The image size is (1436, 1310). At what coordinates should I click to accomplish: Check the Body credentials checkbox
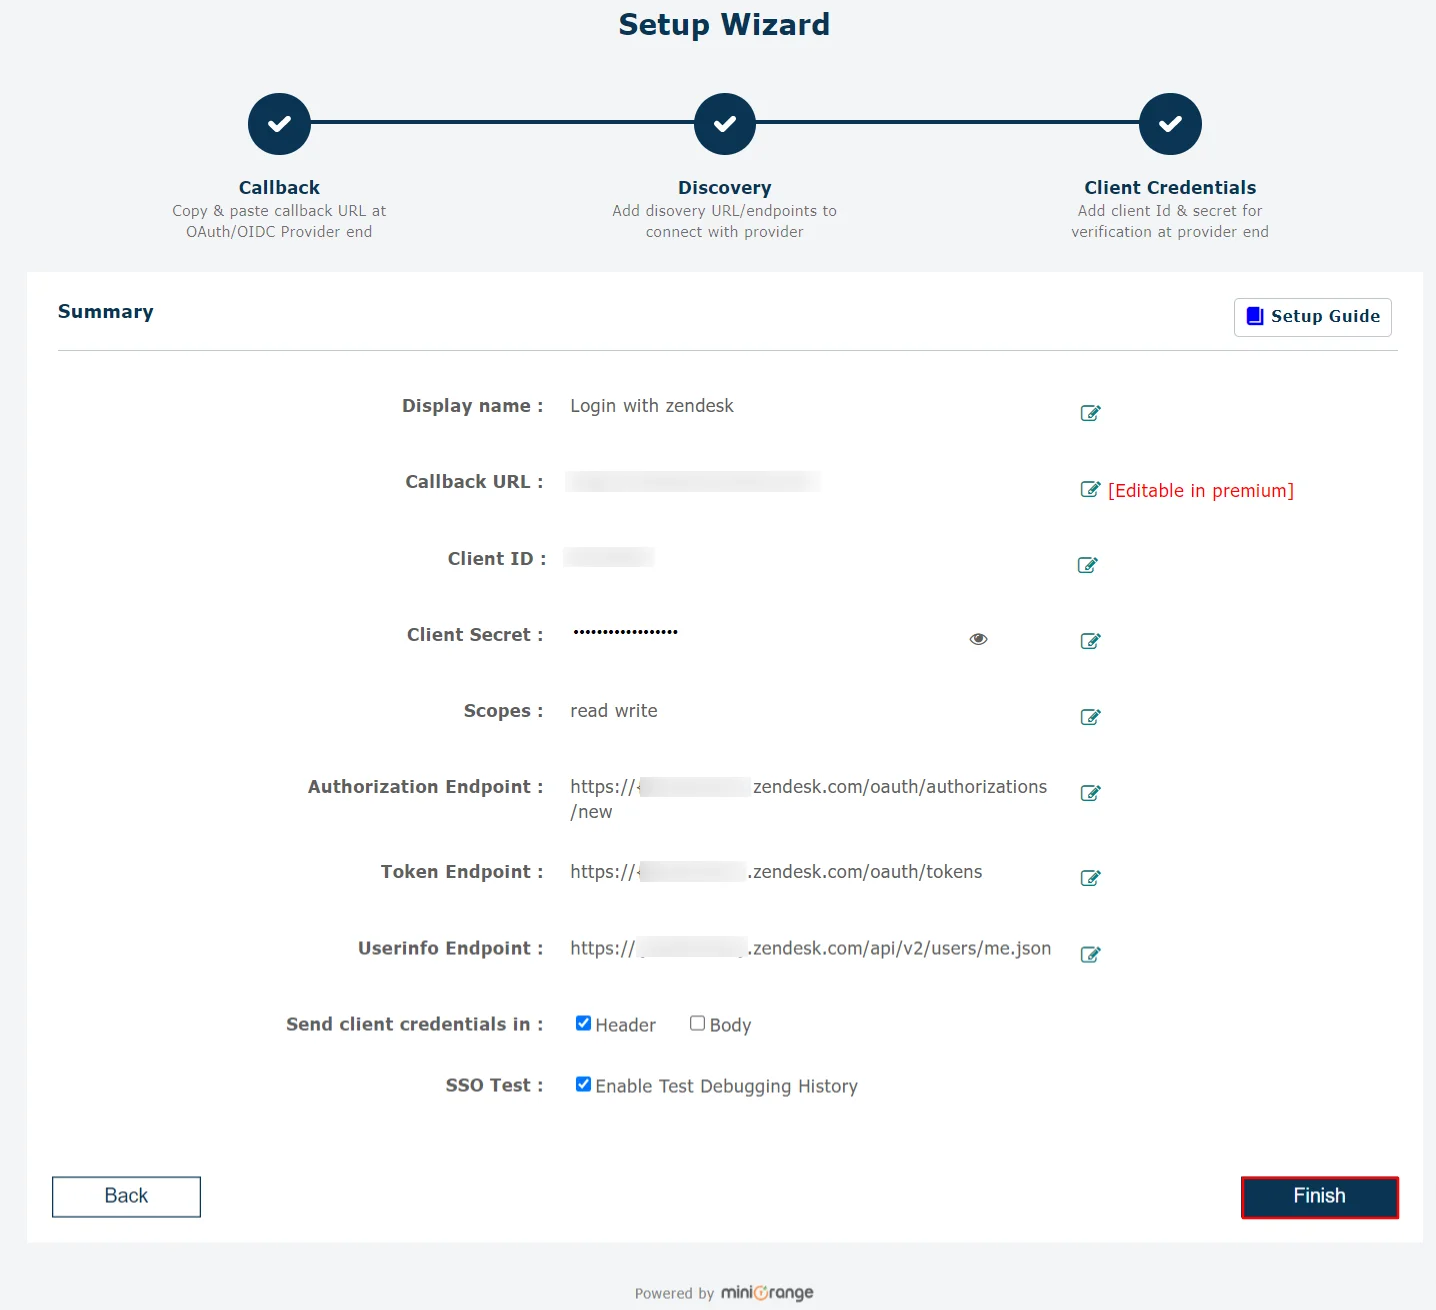[x=697, y=1023]
